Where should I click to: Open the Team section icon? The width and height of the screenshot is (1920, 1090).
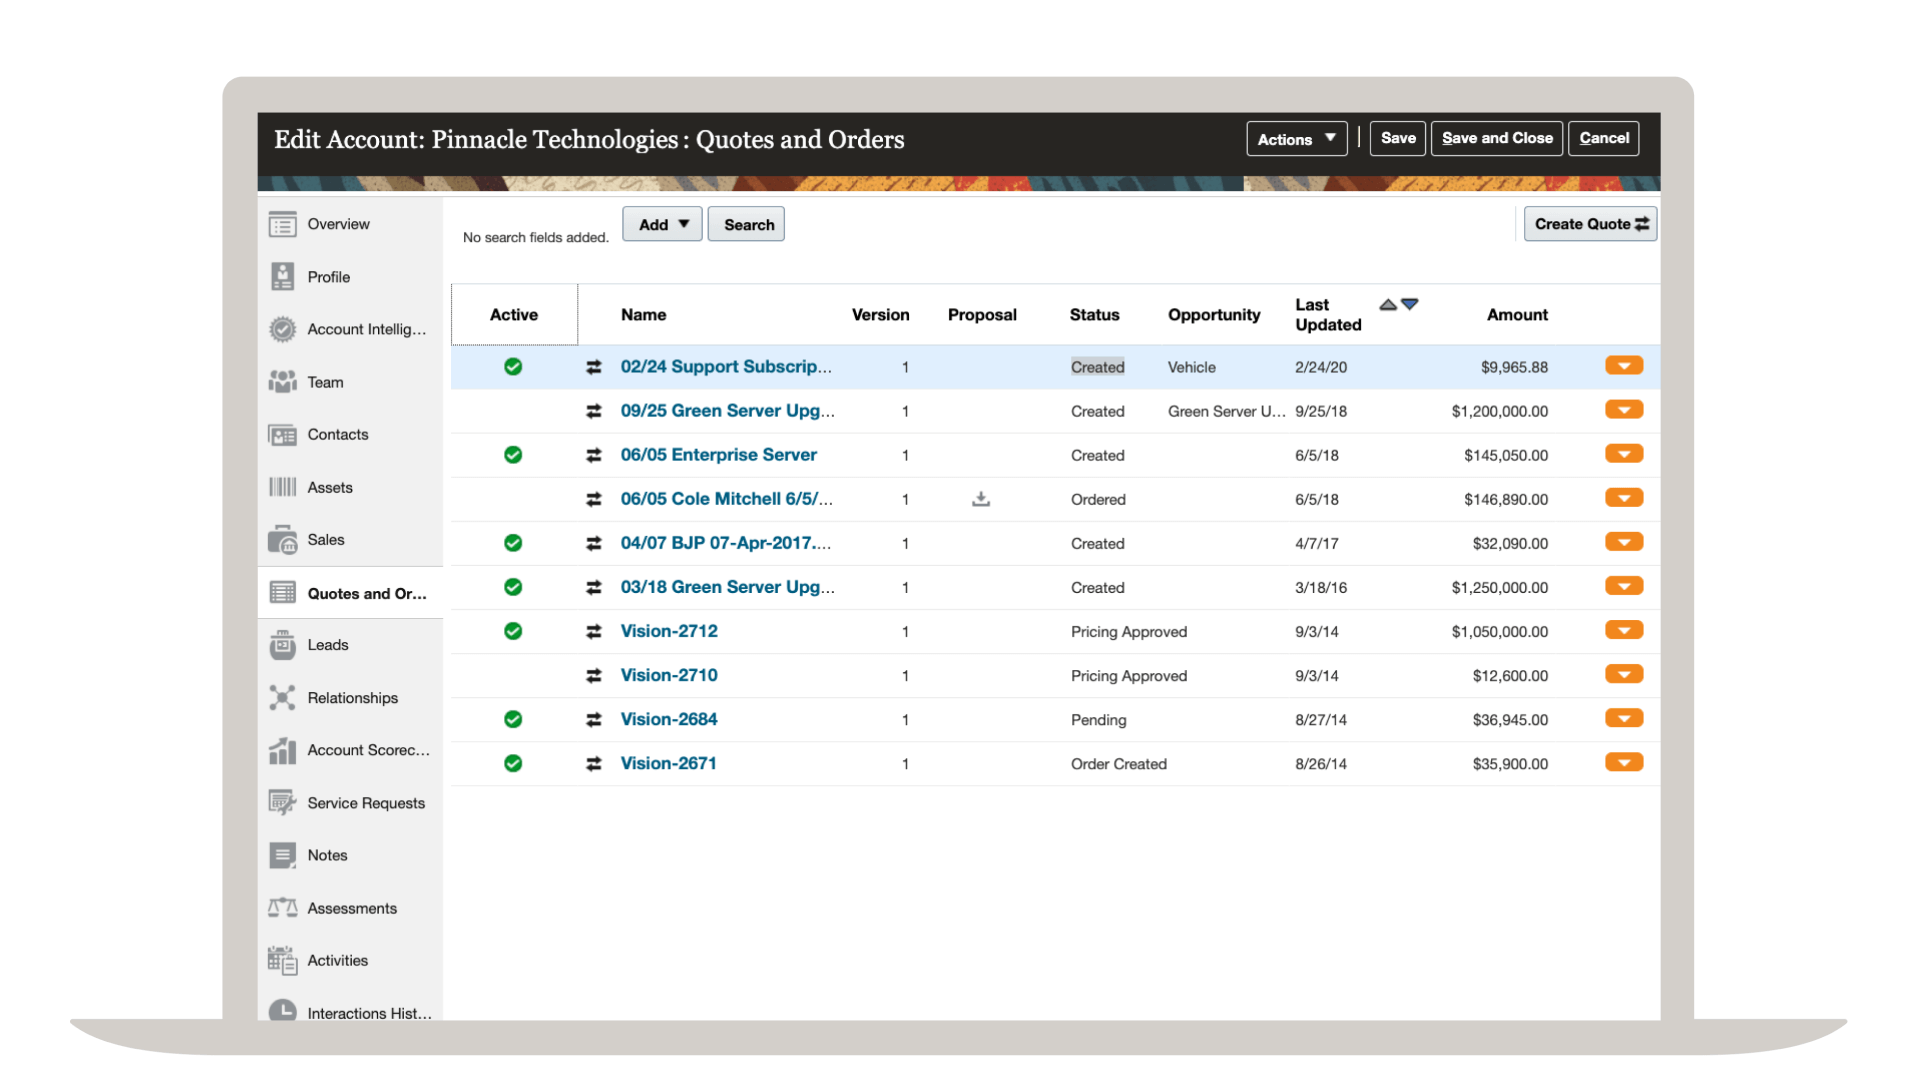tap(282, 382)
